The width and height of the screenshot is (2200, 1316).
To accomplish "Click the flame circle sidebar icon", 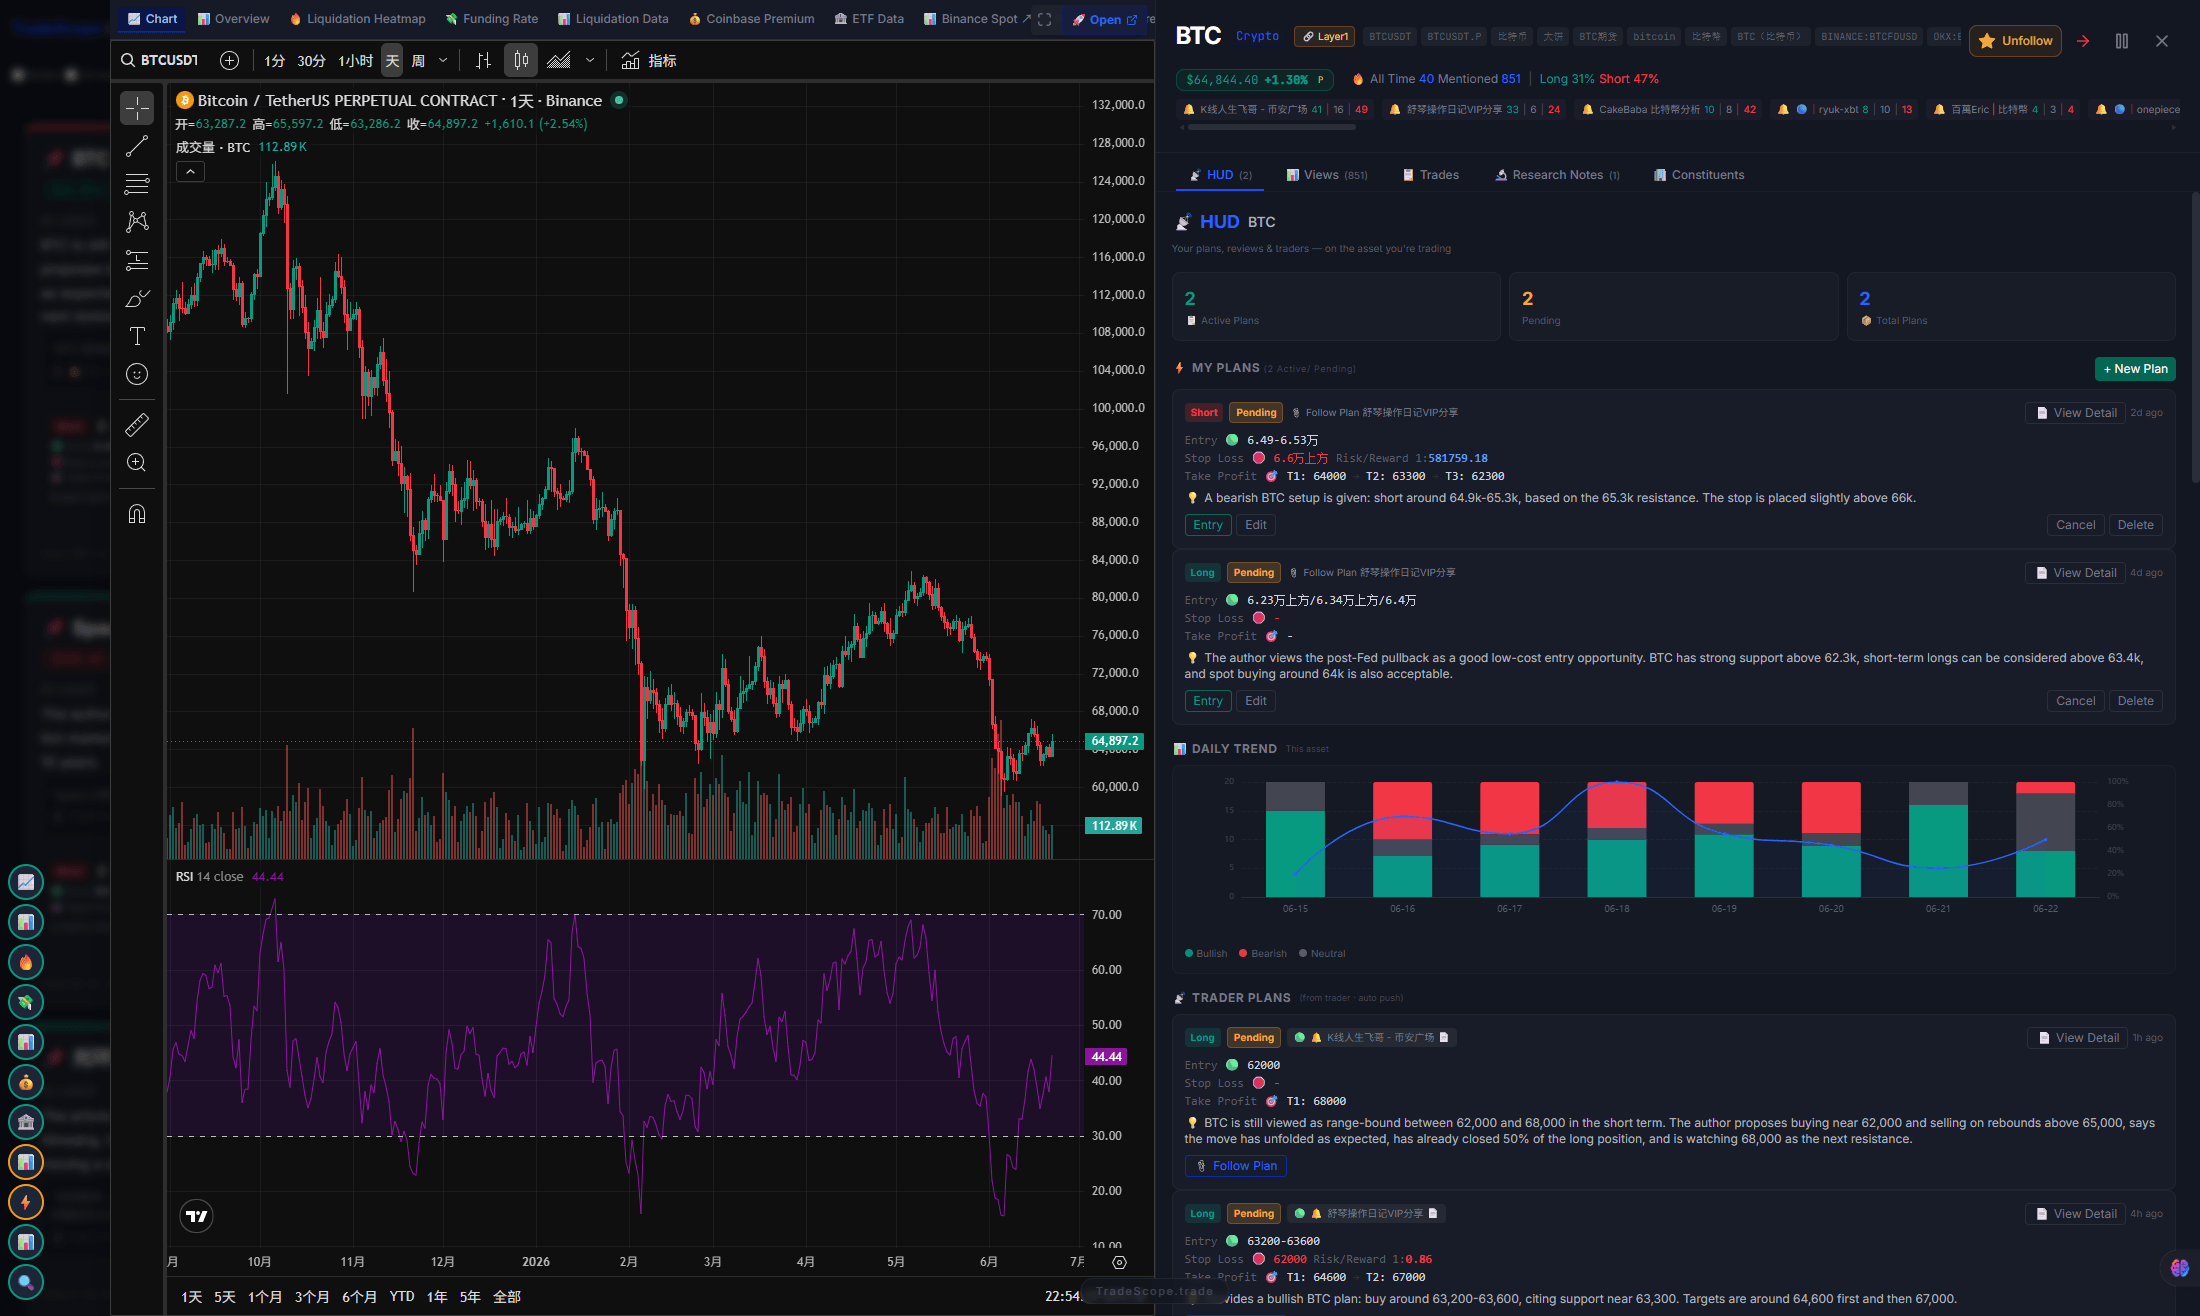I will (x=26, y=962).
